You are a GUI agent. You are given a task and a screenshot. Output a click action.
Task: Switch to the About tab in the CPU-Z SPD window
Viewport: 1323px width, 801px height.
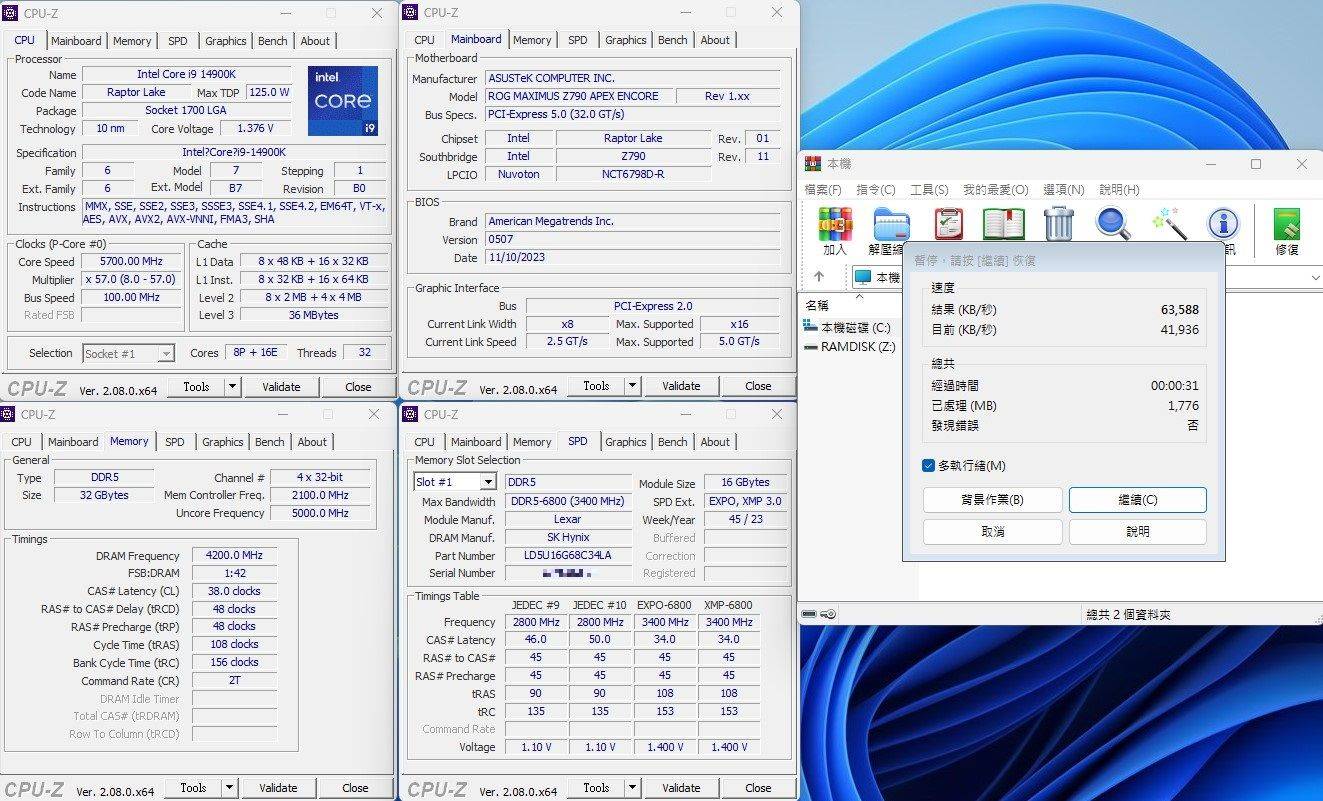pyautogui.click(x=715, y=442)
